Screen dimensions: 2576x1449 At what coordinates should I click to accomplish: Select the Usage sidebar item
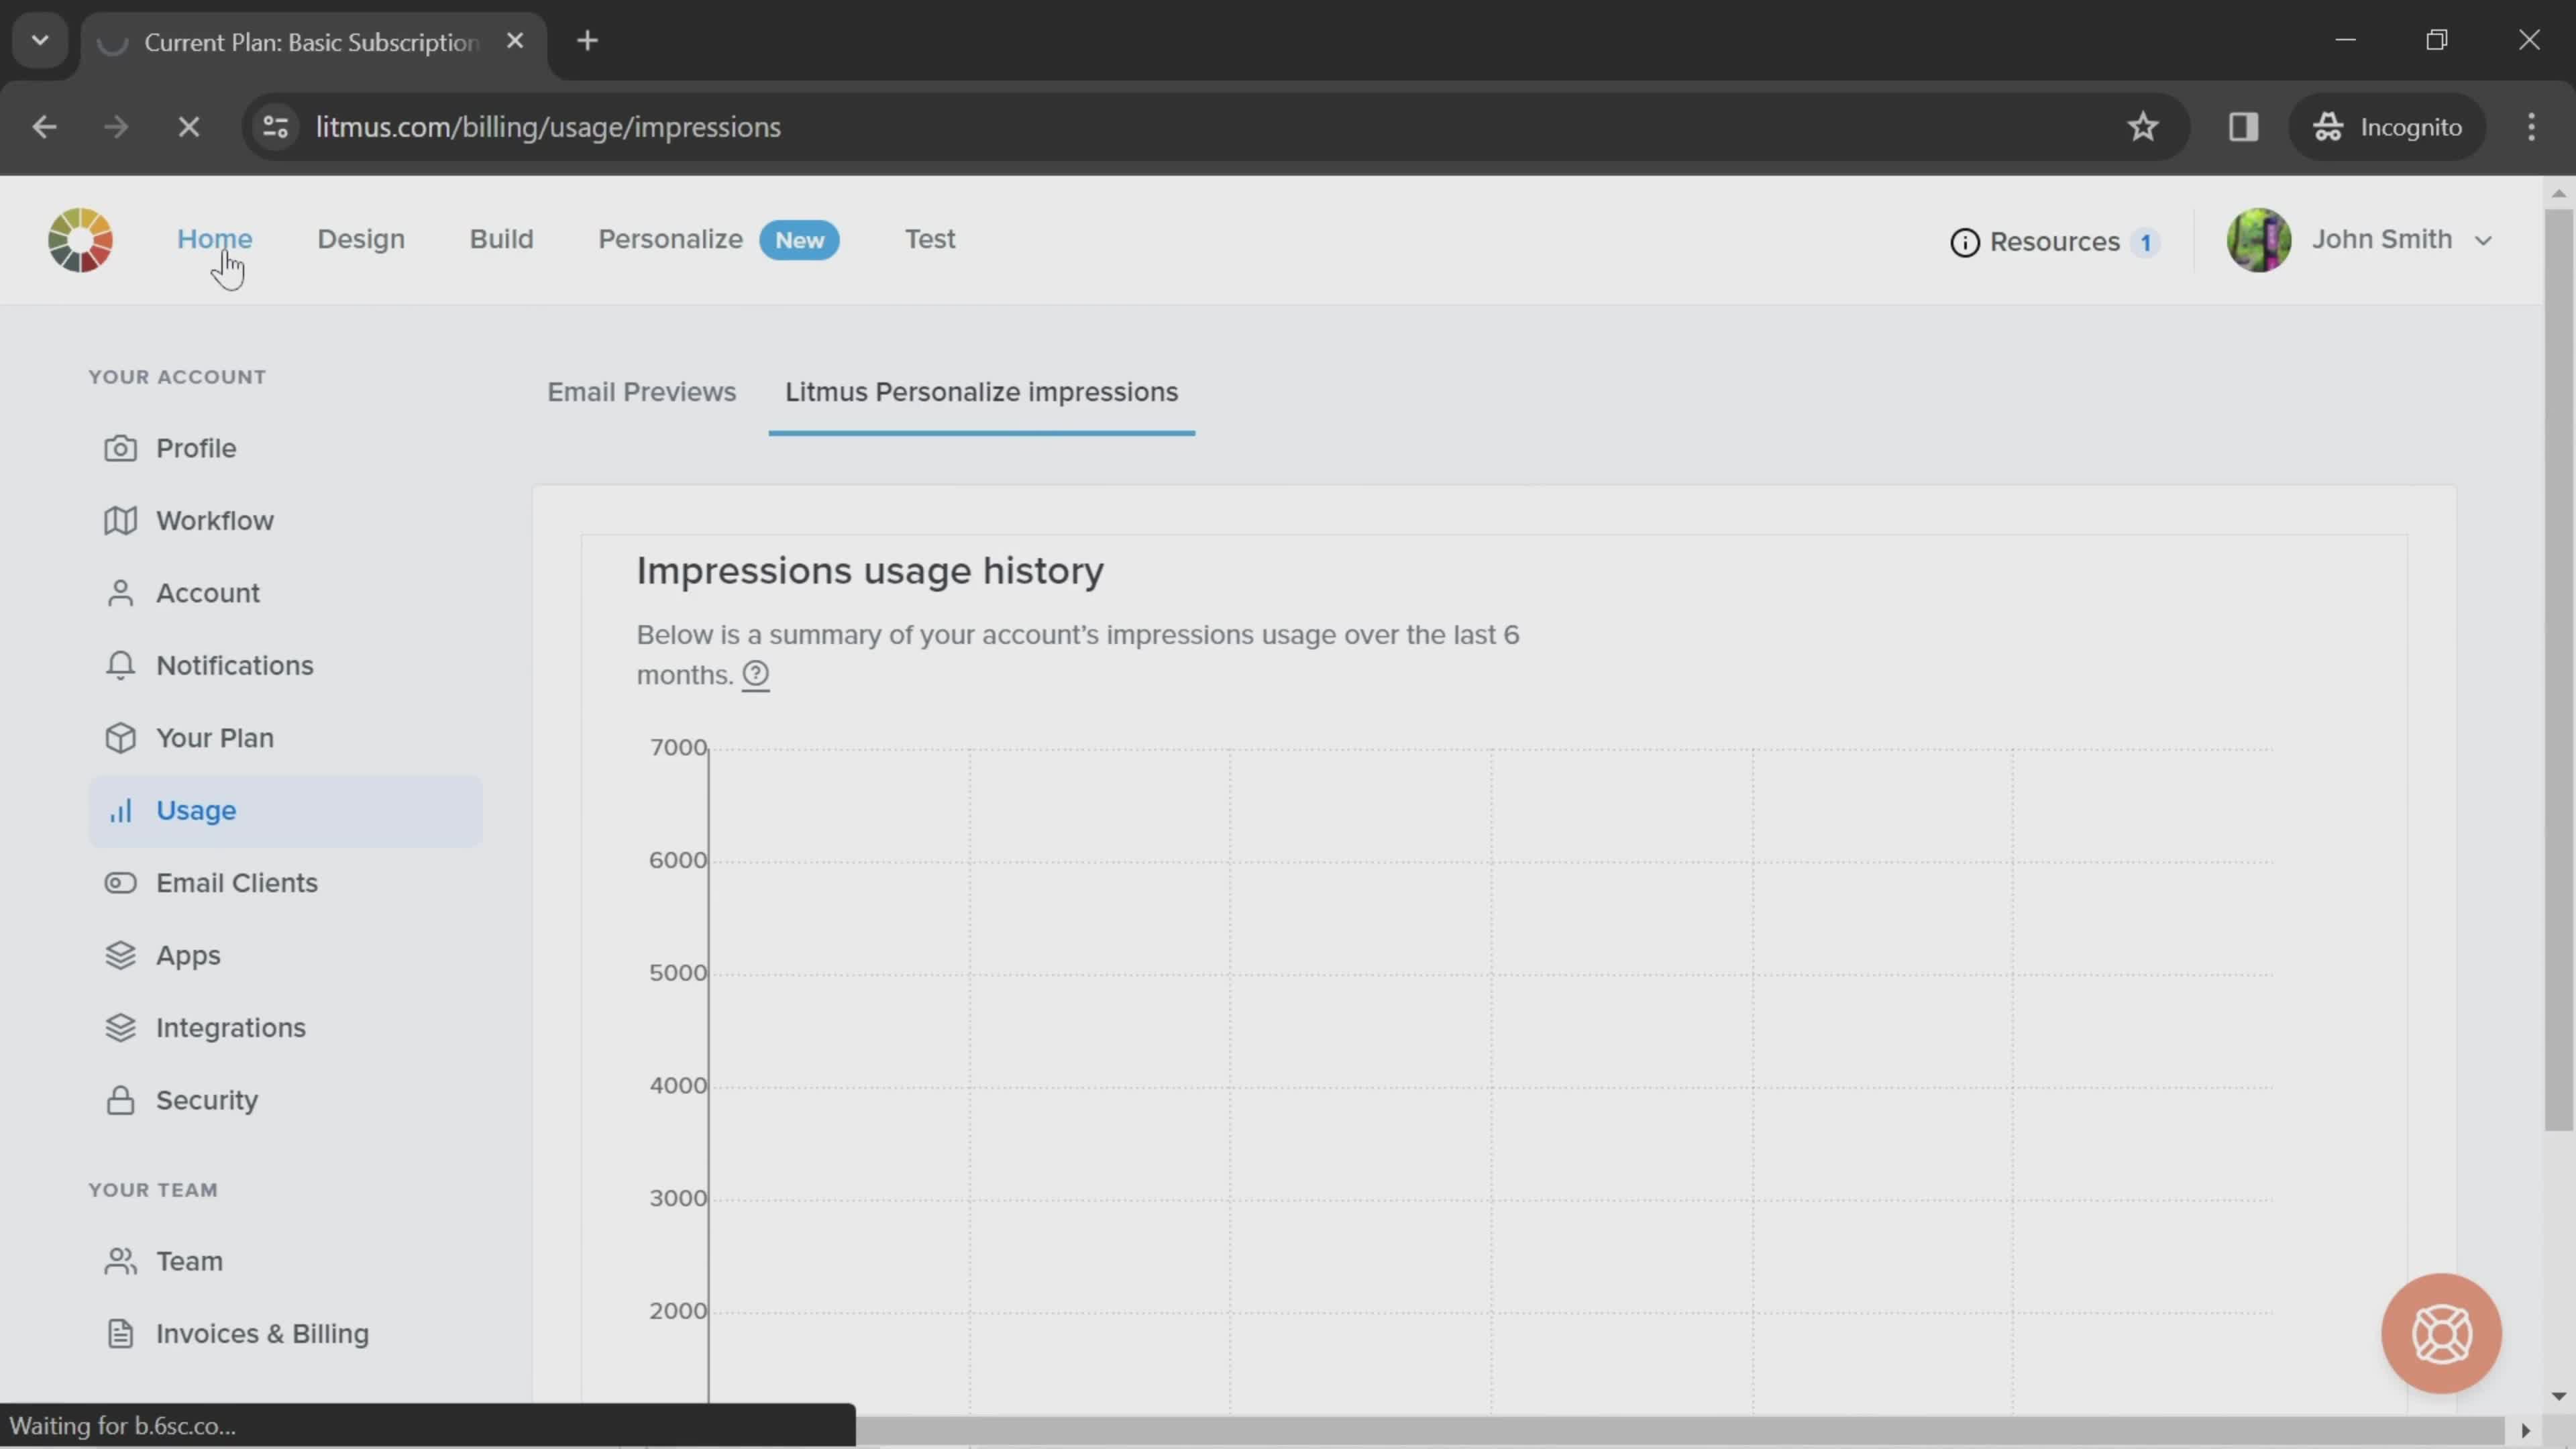[x=285, y=811]
